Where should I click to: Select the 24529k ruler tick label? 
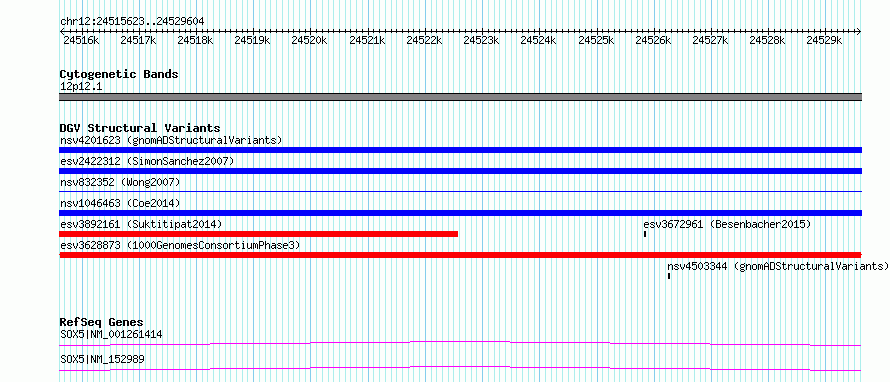pos(824,40)
